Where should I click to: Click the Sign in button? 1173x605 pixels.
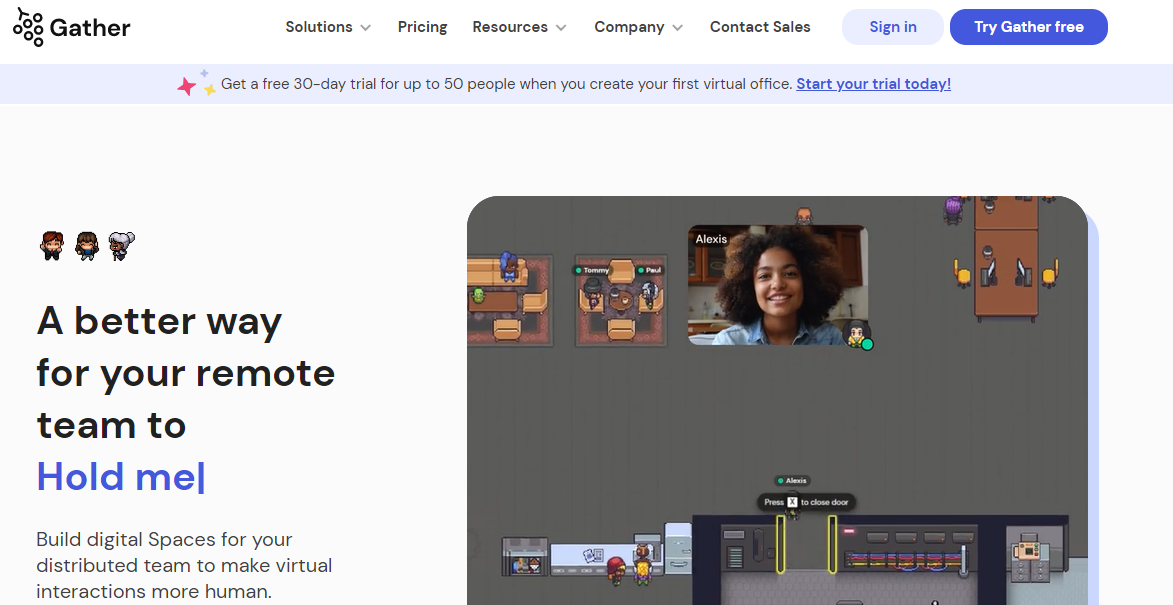click(x=892, y=27)
